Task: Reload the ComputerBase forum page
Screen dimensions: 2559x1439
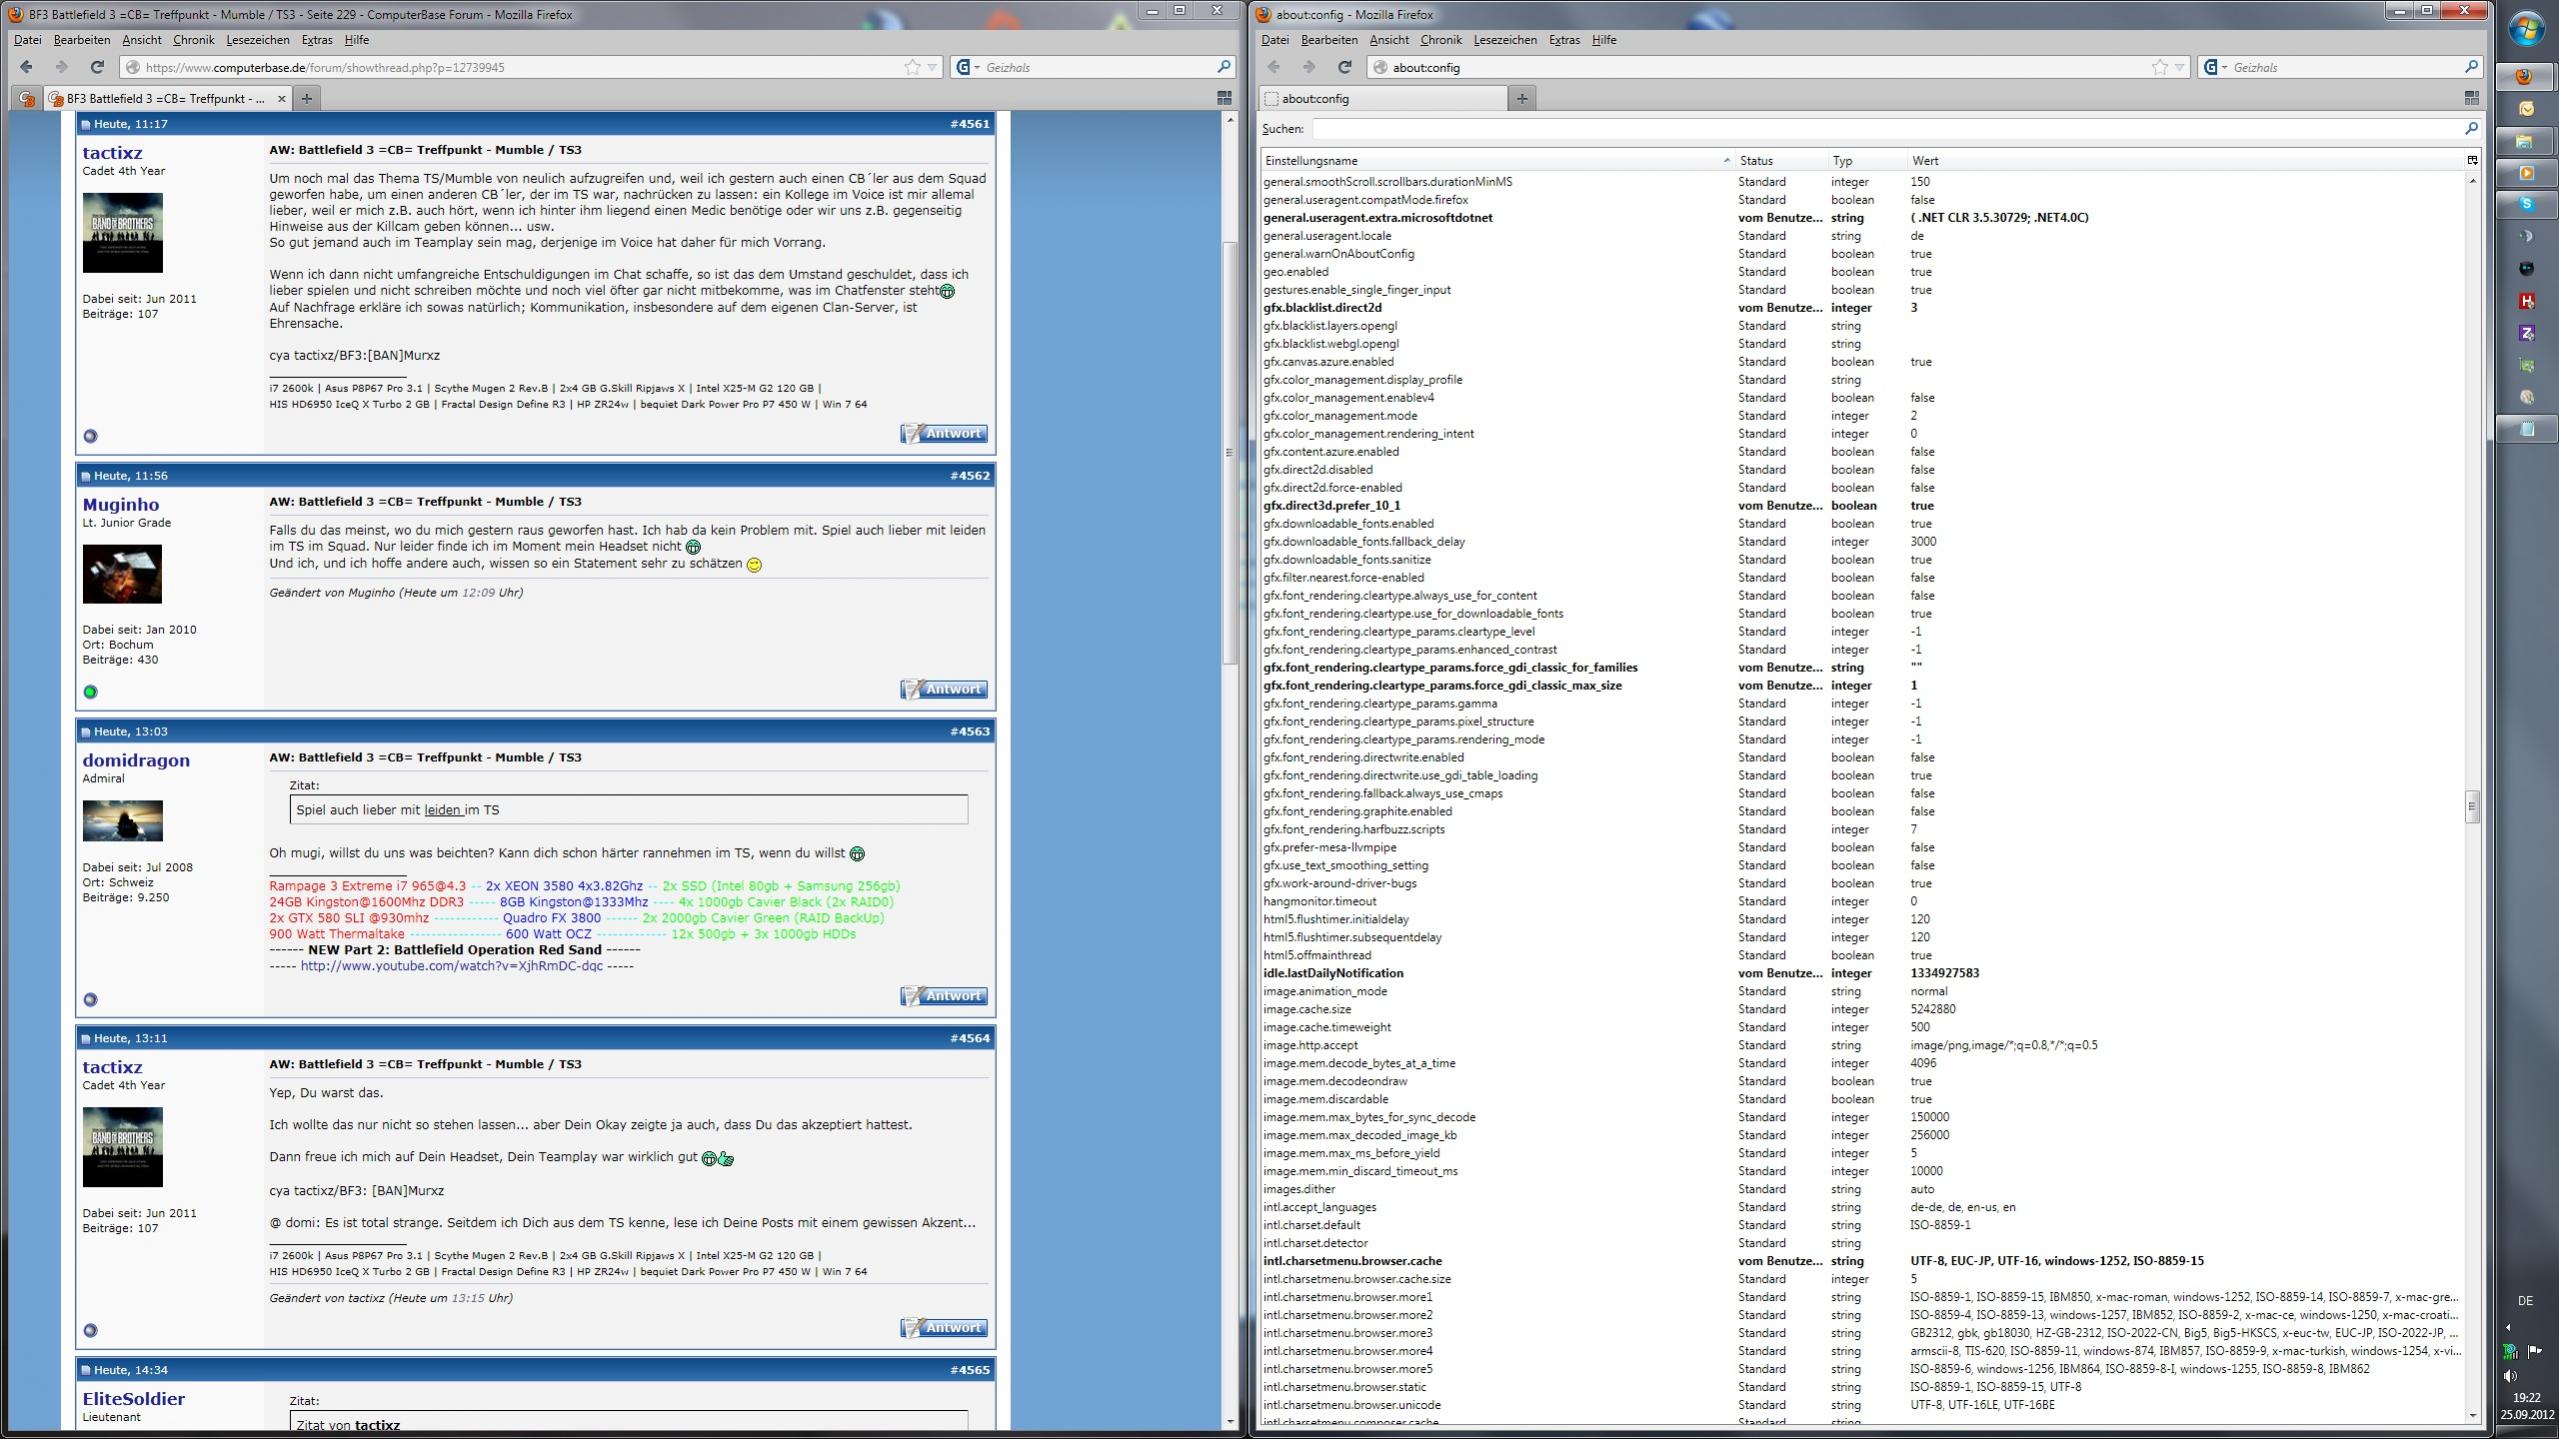Action: 97,67
